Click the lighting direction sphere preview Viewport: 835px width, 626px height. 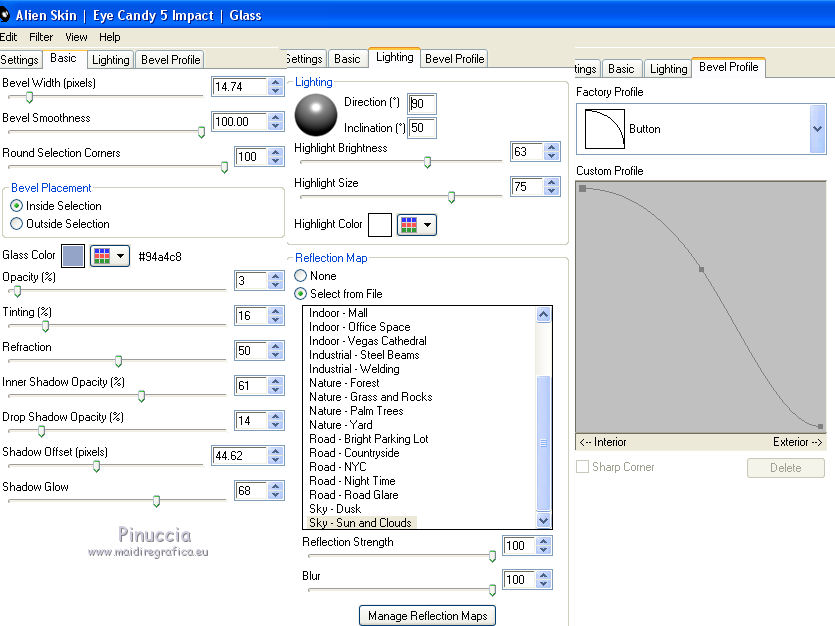pos(315,115)
